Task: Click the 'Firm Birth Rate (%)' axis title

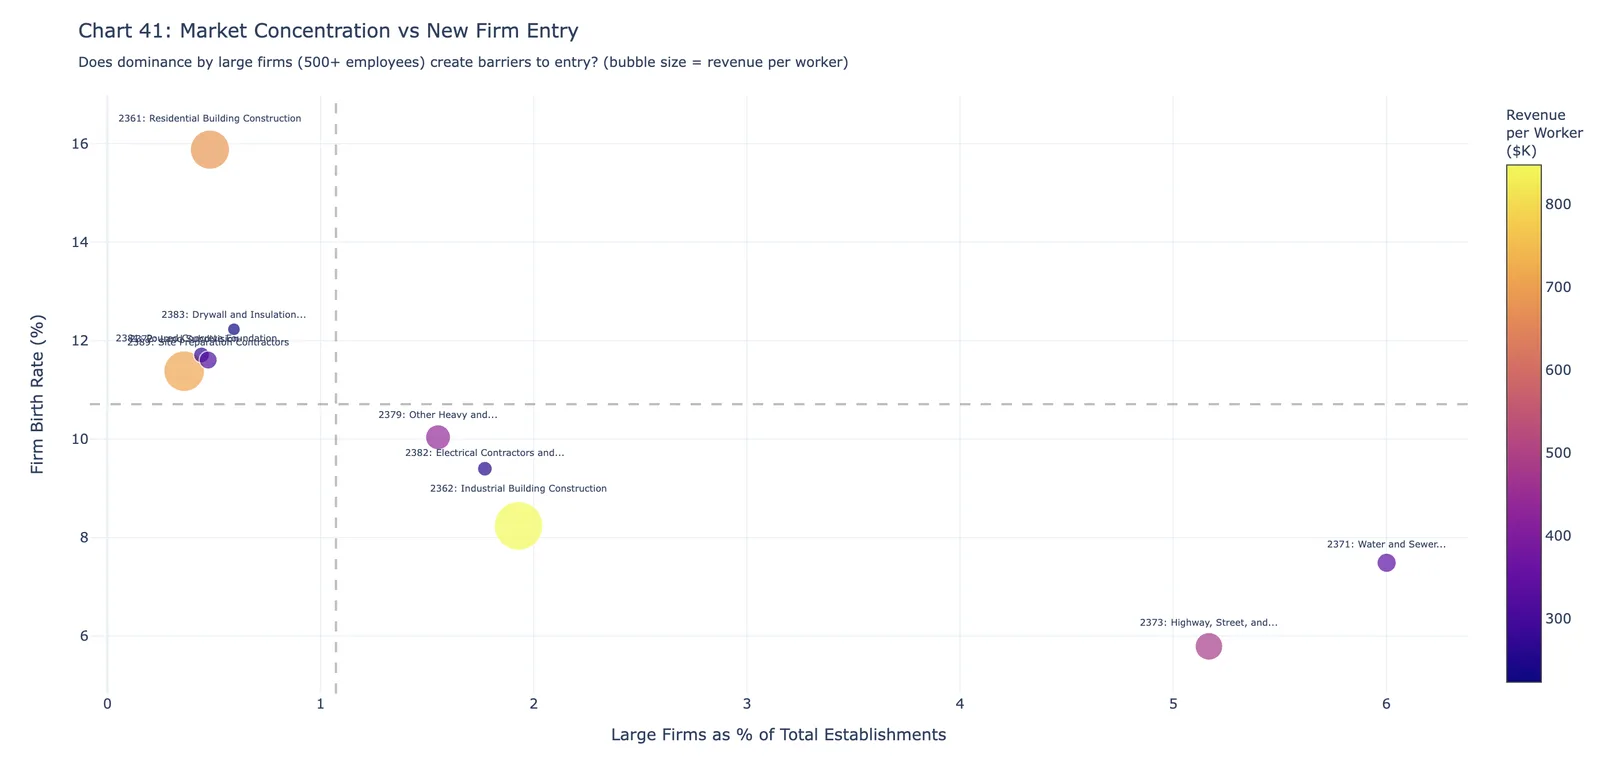Action: 38,394
